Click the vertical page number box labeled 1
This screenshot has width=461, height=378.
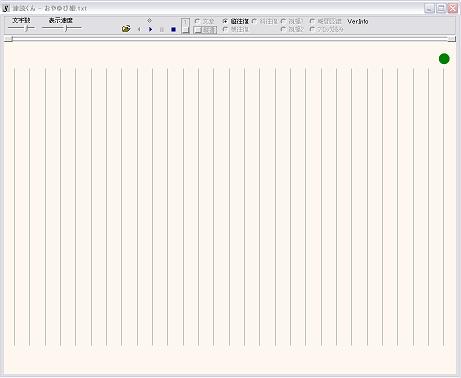[x=185, y=26]
